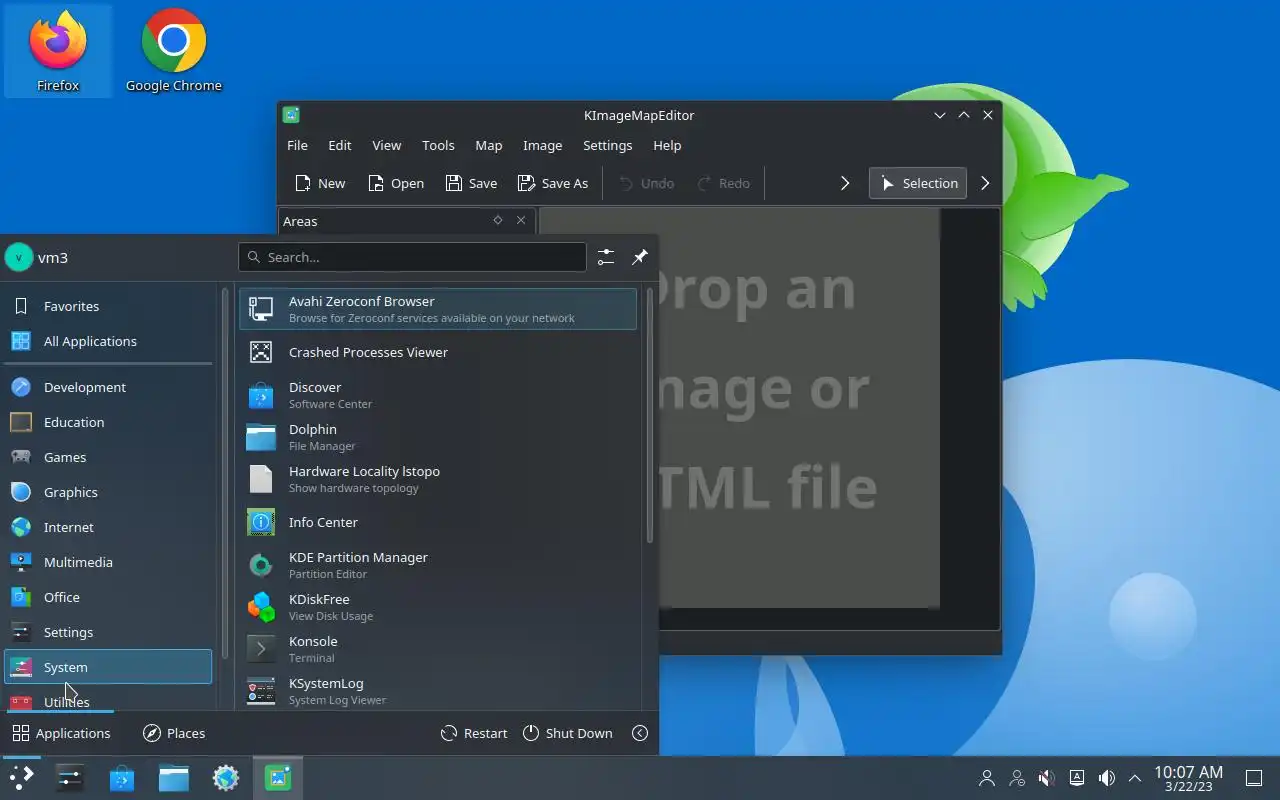Launch Hardware Locality lstopo
1280x800 pixels.
point(438,479)
